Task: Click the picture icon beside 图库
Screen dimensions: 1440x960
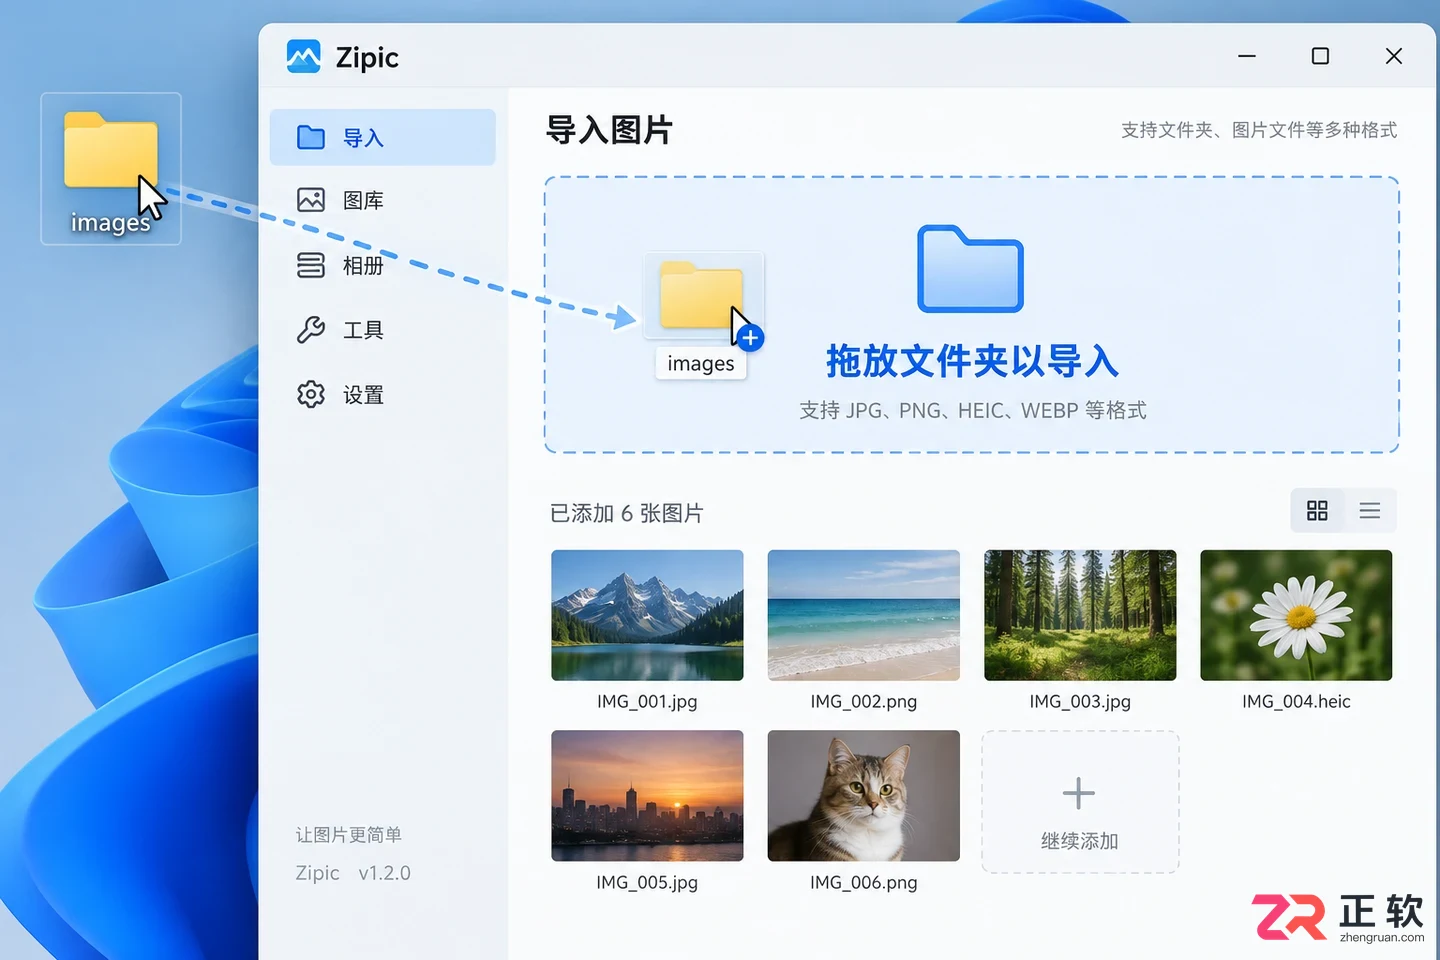Action: point(311,200)
